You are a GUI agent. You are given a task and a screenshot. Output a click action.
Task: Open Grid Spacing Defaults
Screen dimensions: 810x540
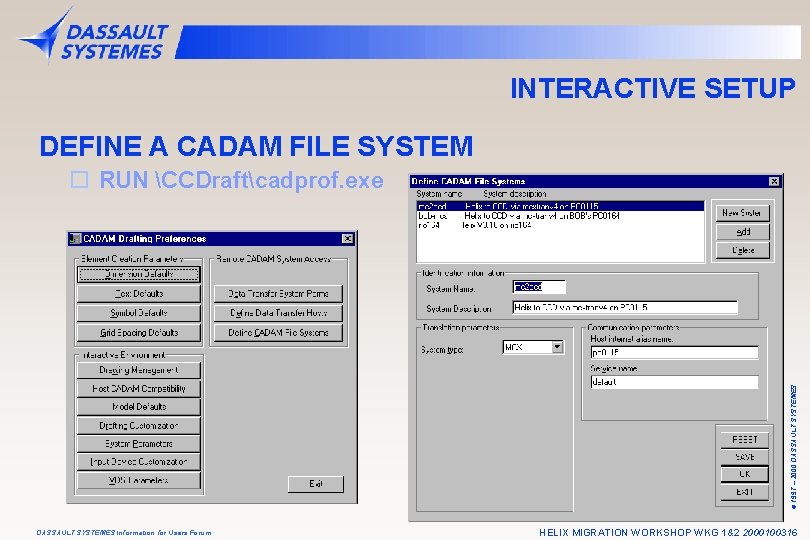pyautogui.click(x=138, y=333)
